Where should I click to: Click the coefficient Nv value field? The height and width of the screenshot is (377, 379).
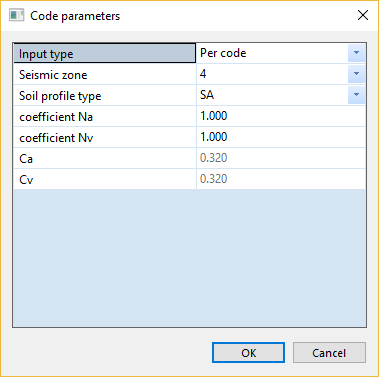click(x=281, y=137)
